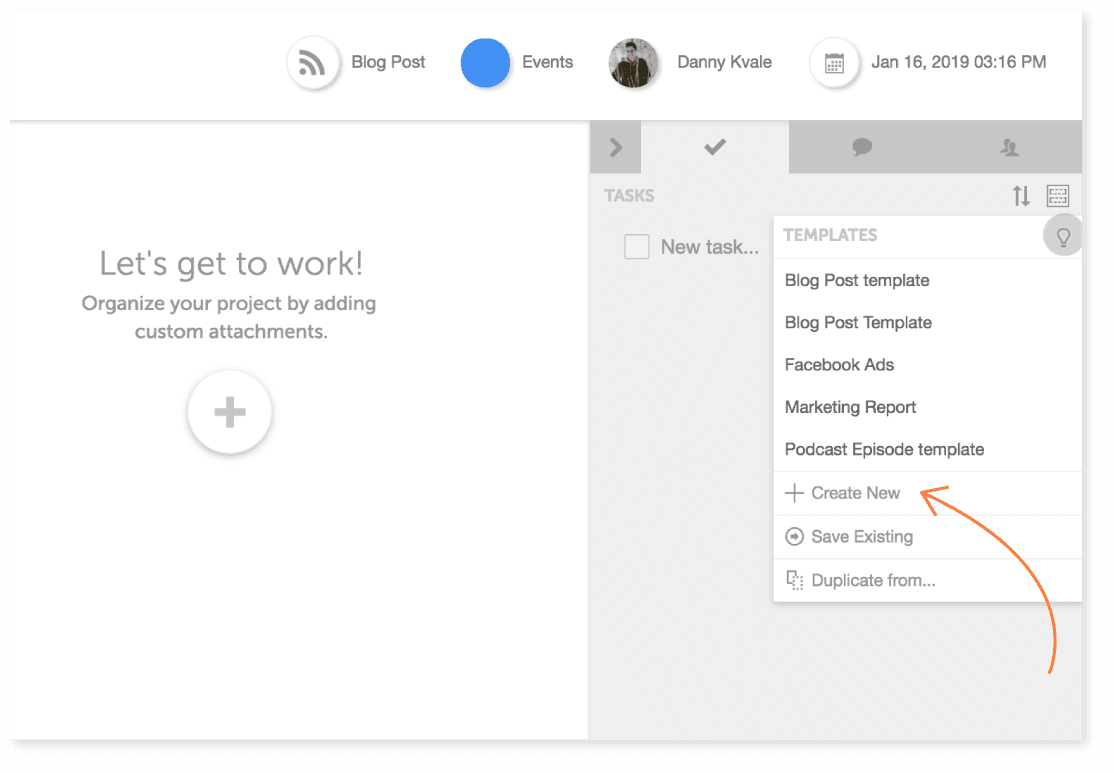Click the TASKS section heading
Viewport: 1114px width, 773px height.
[629, 195]
